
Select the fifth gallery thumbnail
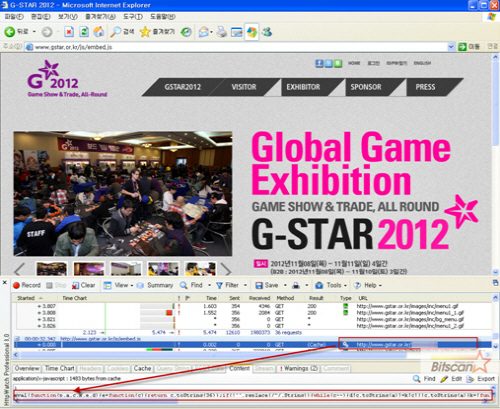[201, 269]
